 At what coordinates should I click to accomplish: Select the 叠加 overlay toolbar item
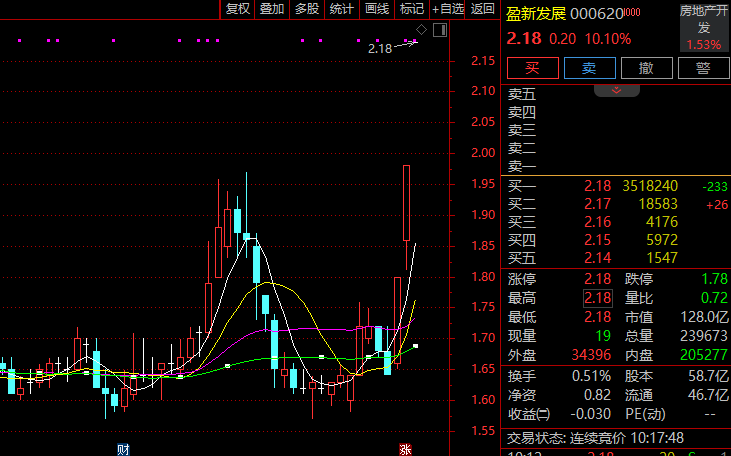pyautogui.click(x=272, y=9)
